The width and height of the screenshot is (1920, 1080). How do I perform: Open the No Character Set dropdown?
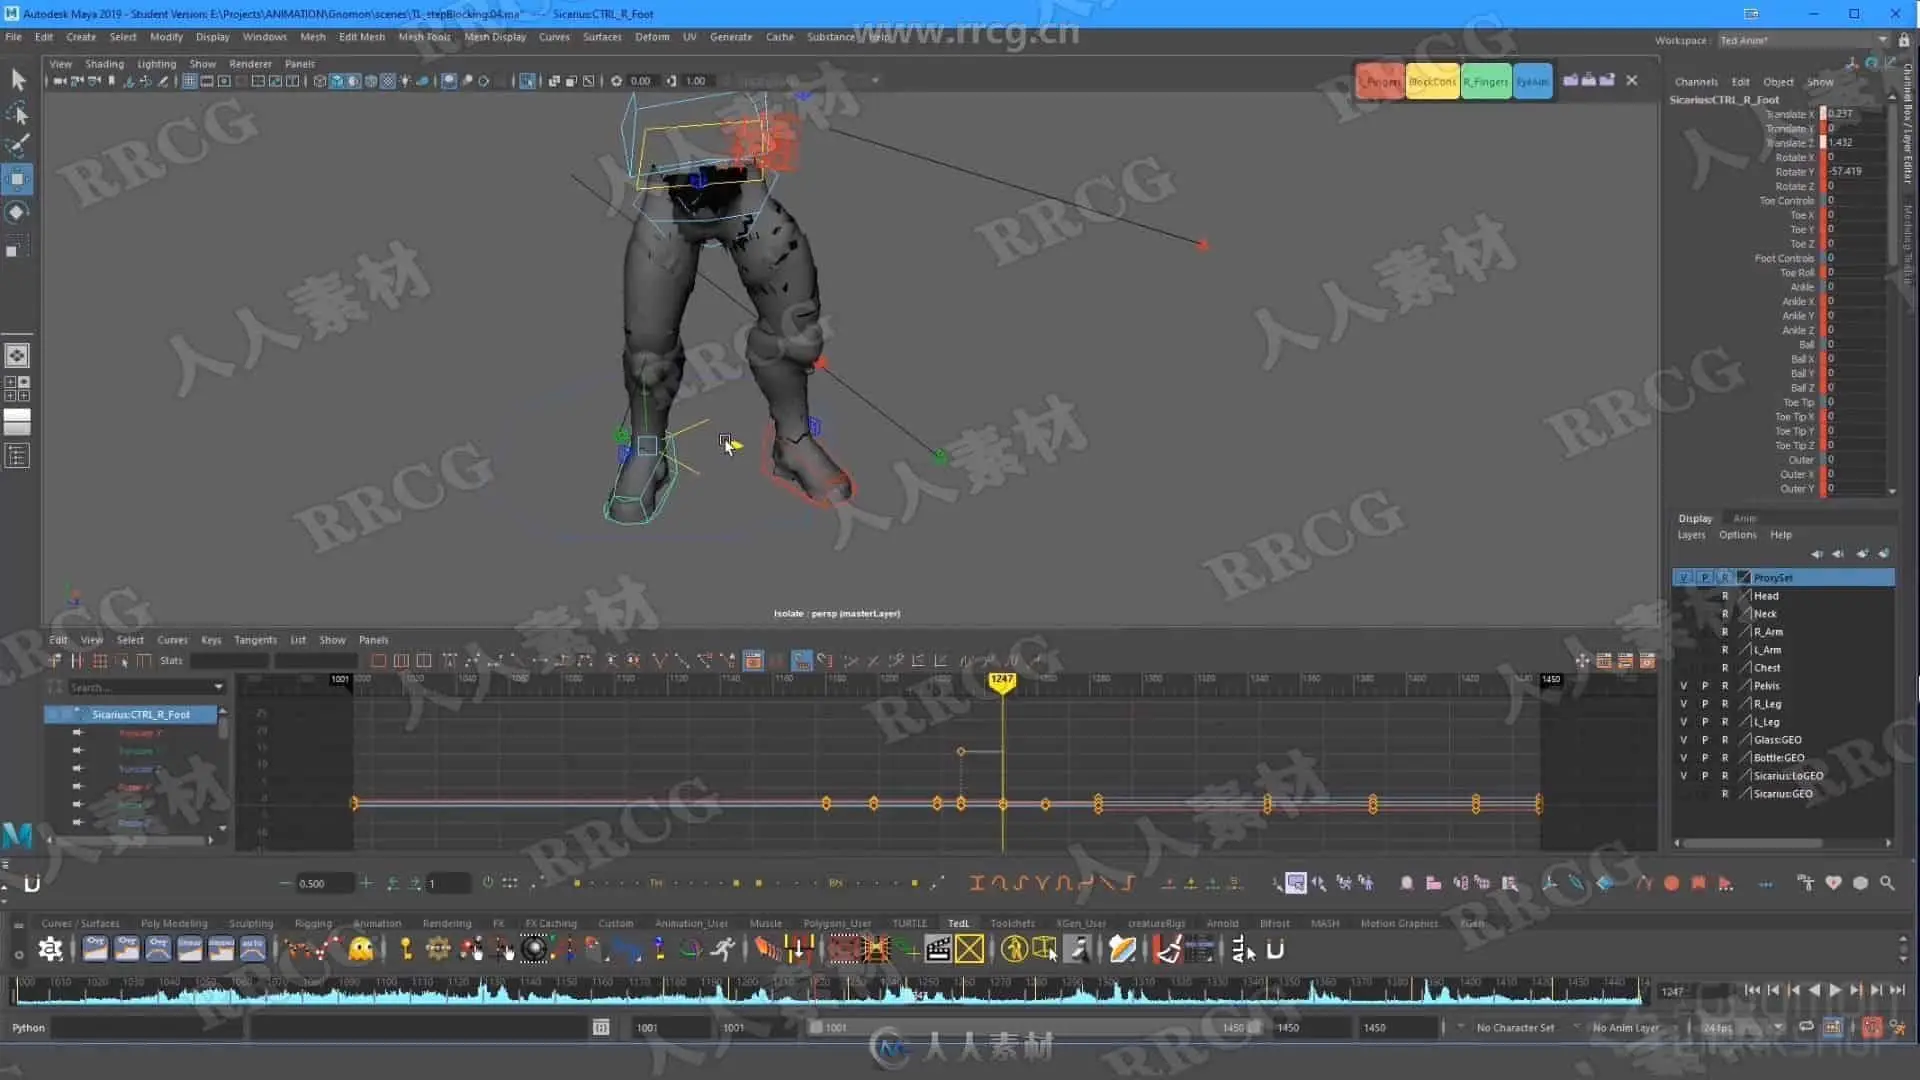pyautogui.click(x=1515, y=1028)
